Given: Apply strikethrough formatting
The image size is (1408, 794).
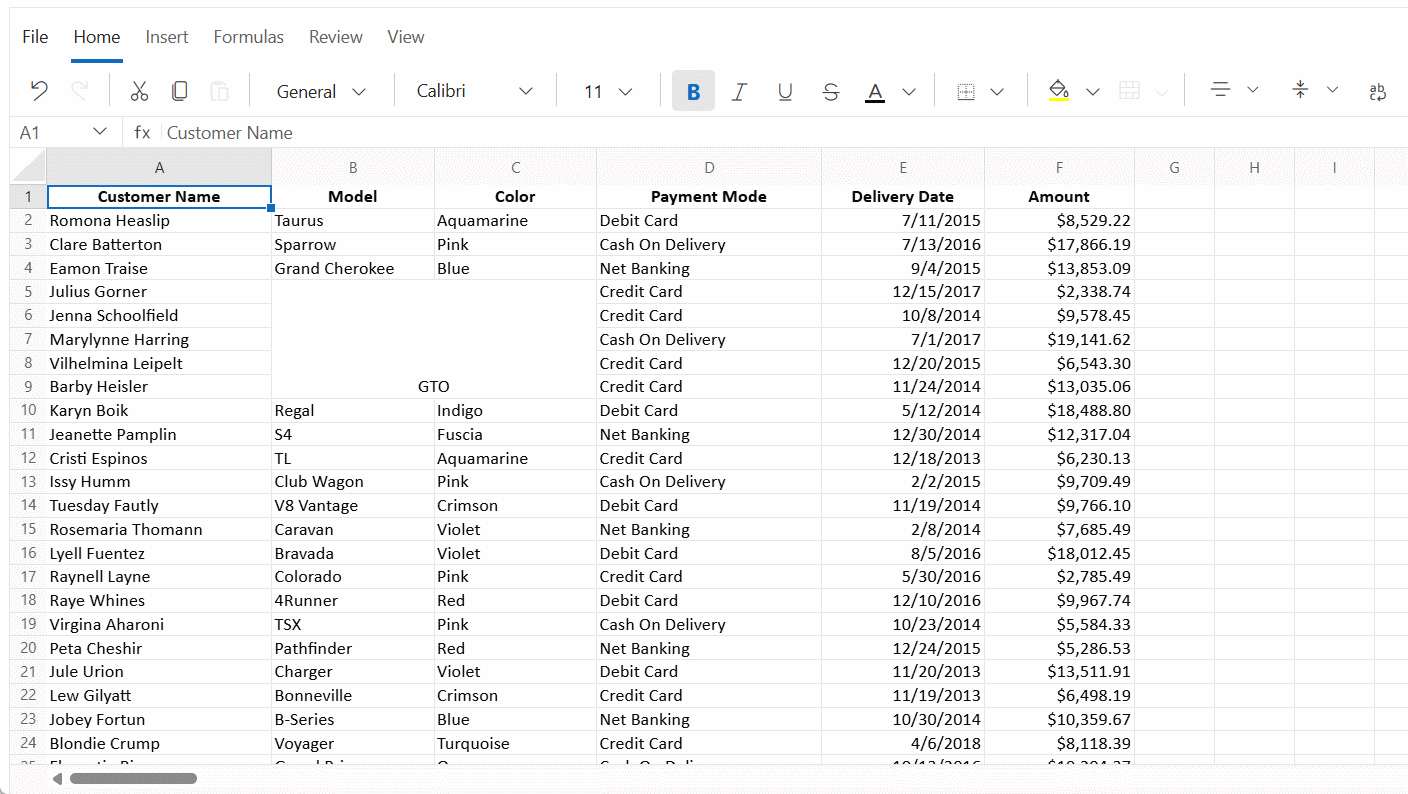Looking at the screenshot, I should (830, 92).
